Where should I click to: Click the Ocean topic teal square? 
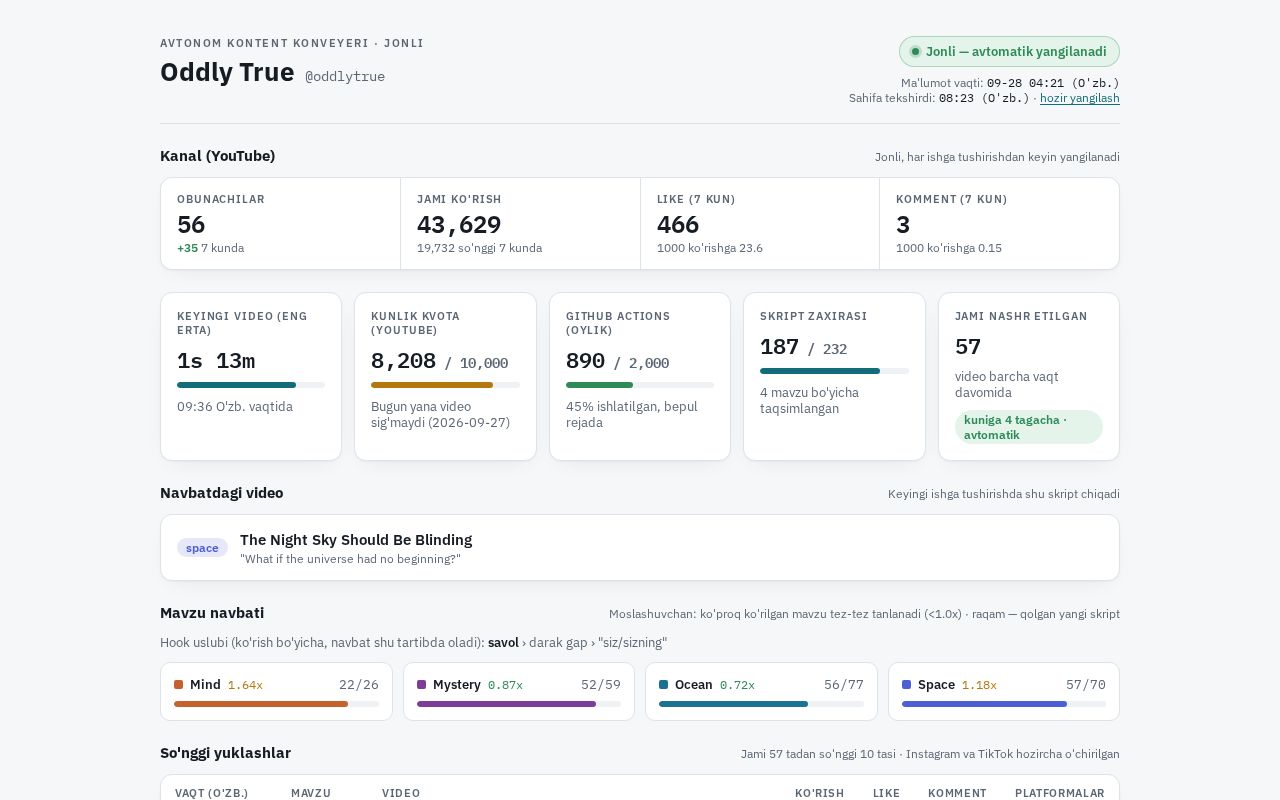664,685
